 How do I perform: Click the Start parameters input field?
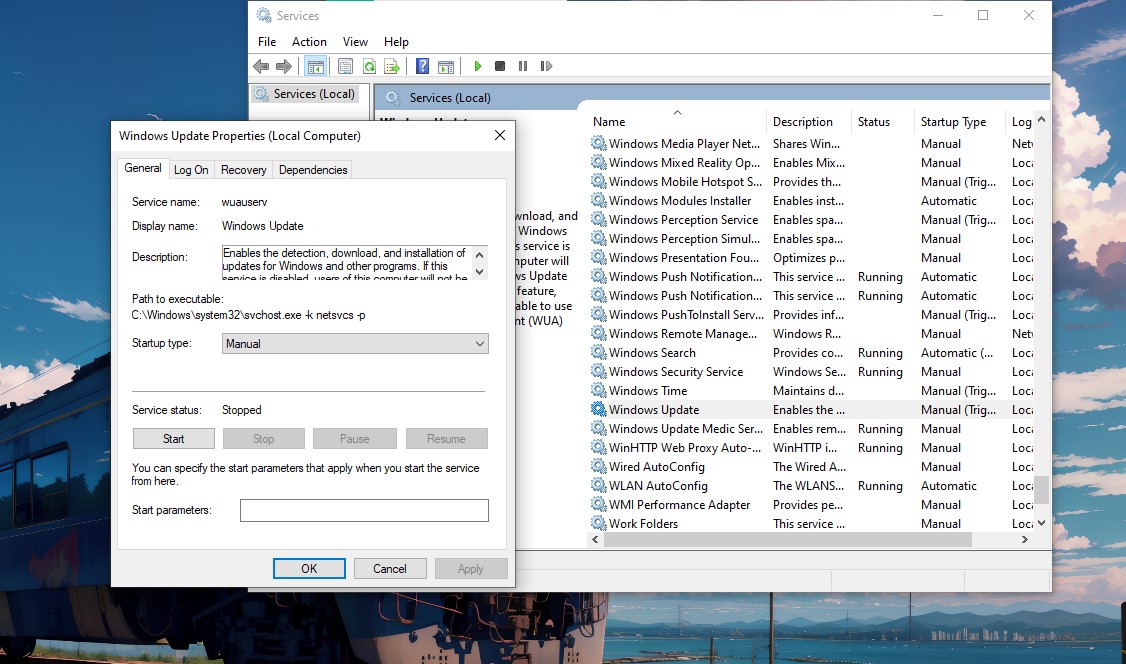pos(364,510)
